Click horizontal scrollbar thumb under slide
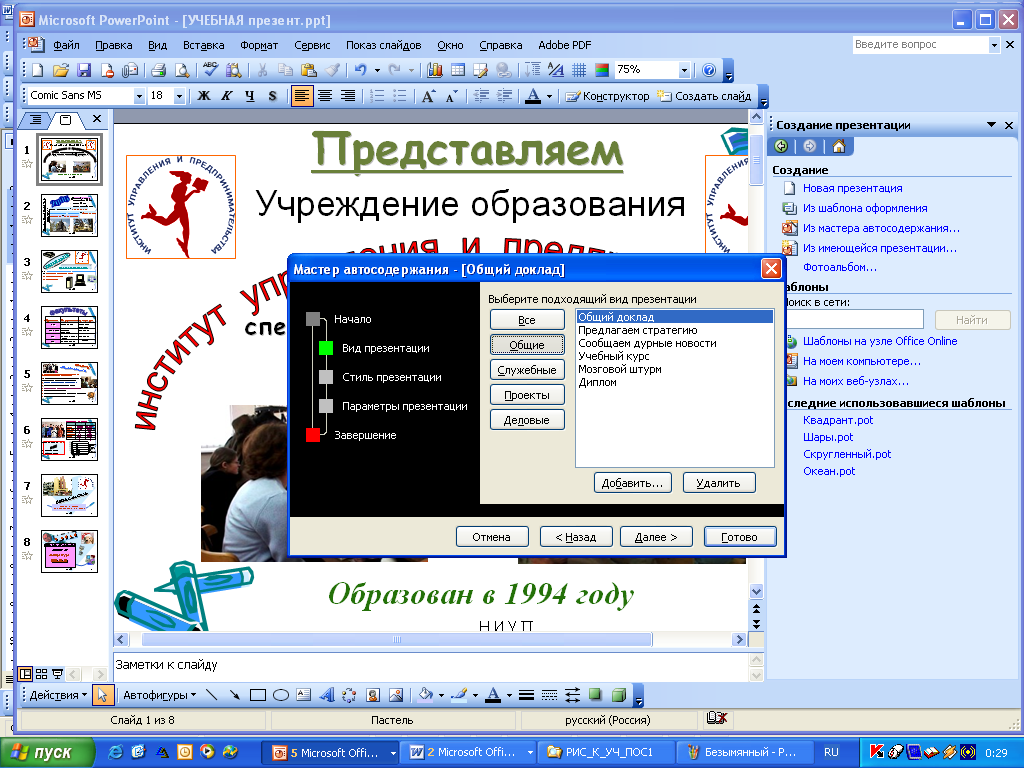The image size is (1024, 768). click(x=396, y=639)
